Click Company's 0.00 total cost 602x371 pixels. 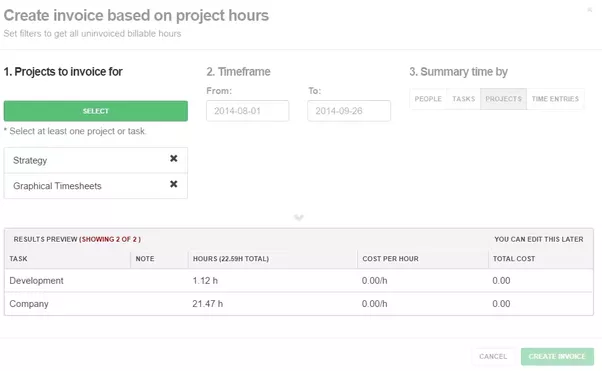(x=501, y=304)
